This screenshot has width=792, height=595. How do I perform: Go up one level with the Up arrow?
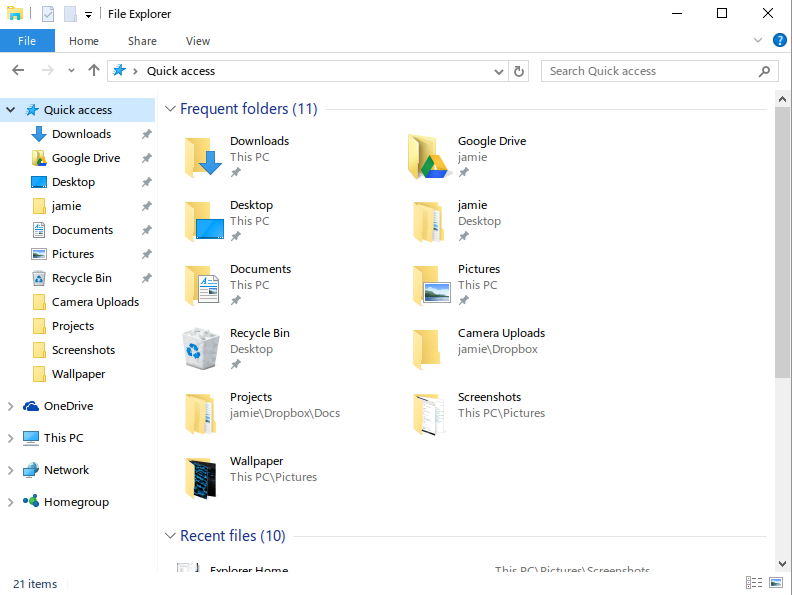pos(93,71)
